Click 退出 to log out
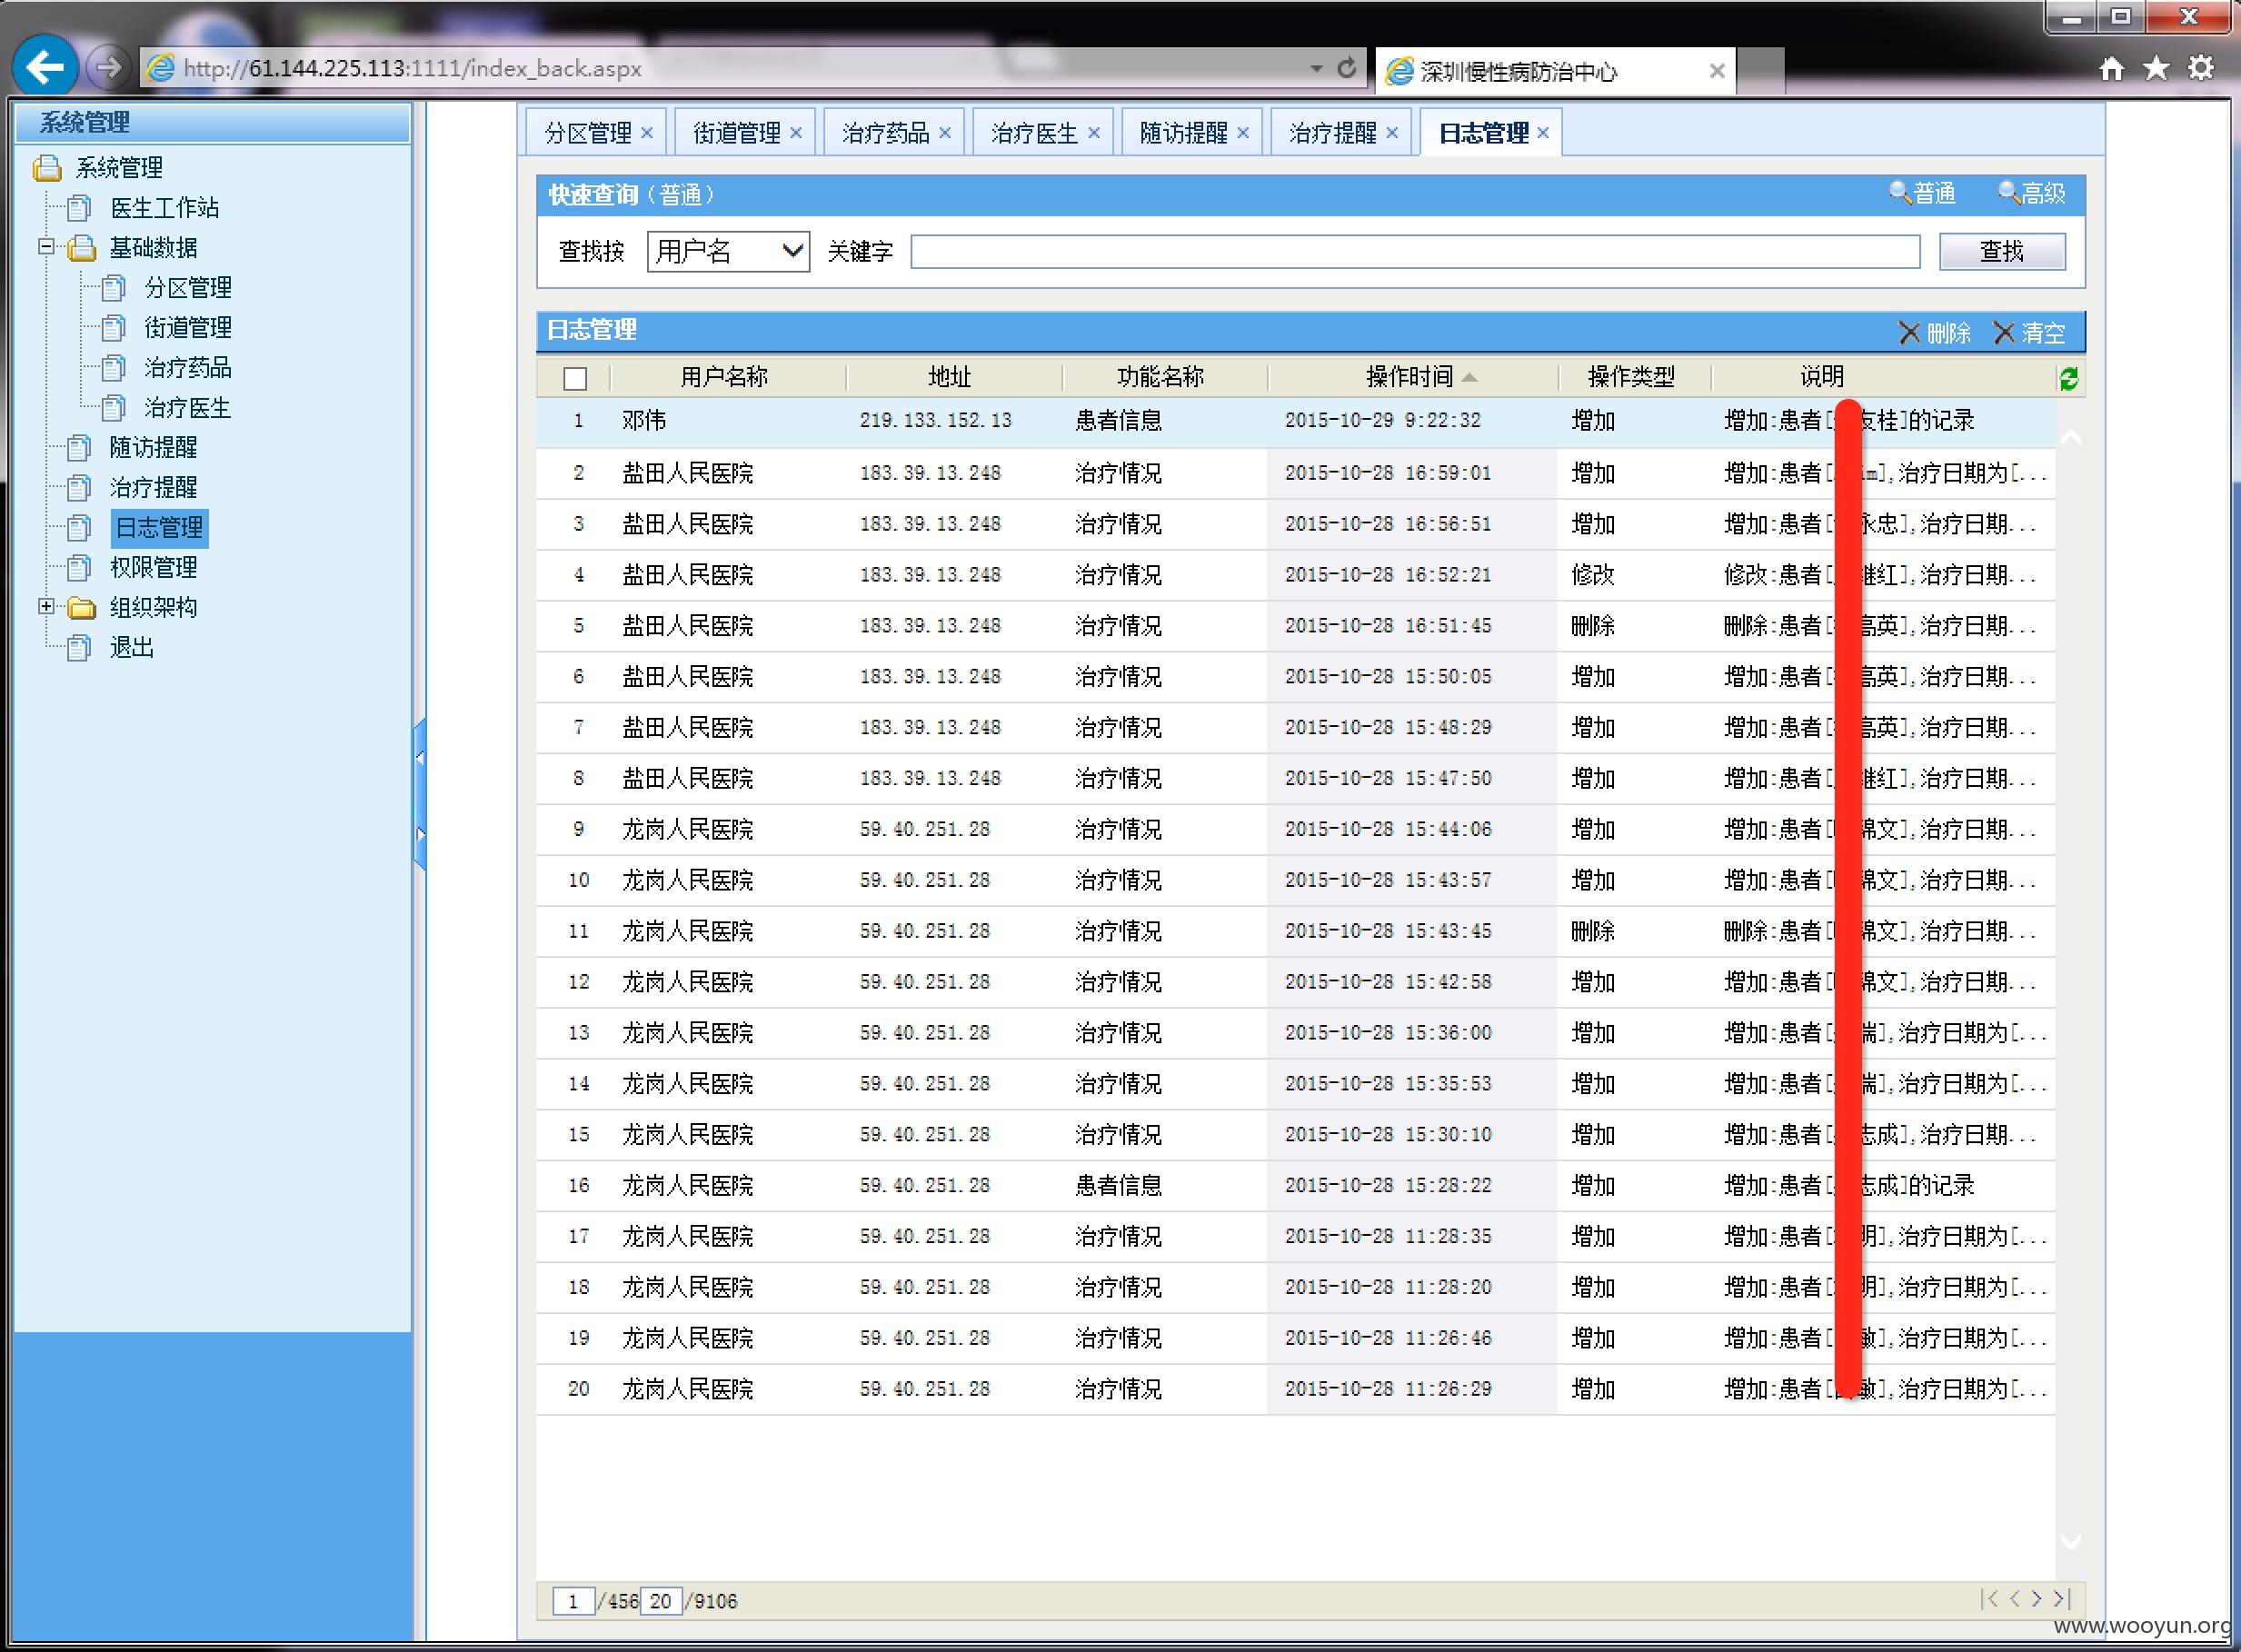This screenshot has width=2241, height=1652. 131,647
